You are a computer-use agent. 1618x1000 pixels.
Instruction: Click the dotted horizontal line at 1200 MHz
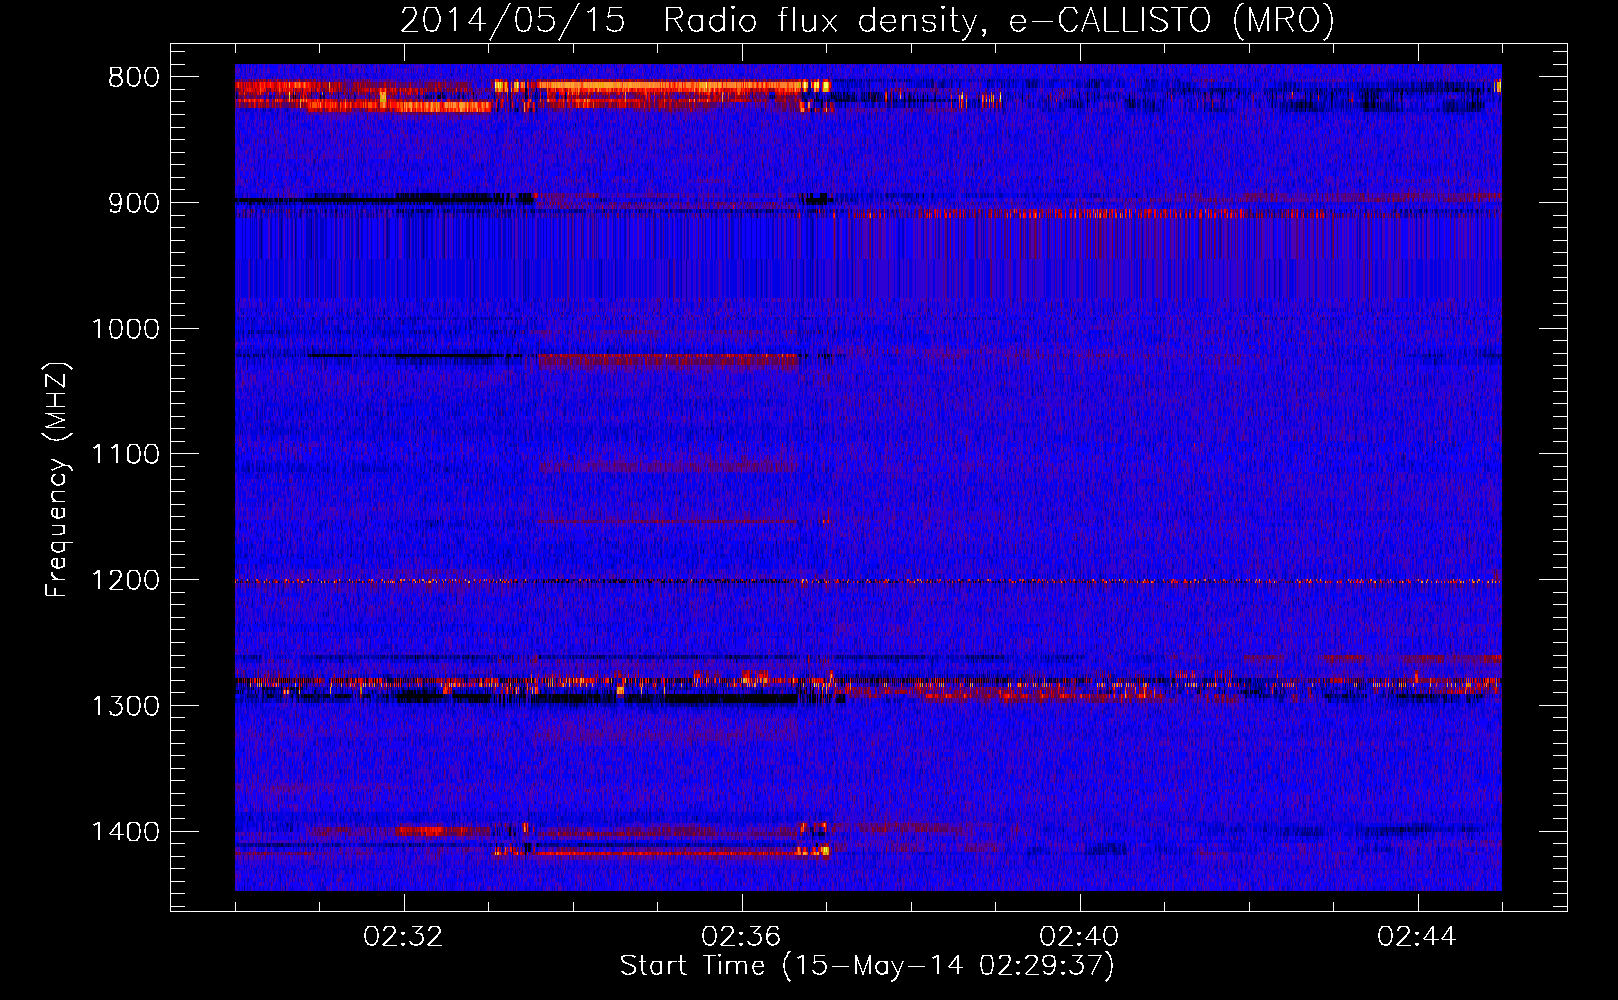tap(868, 581)
